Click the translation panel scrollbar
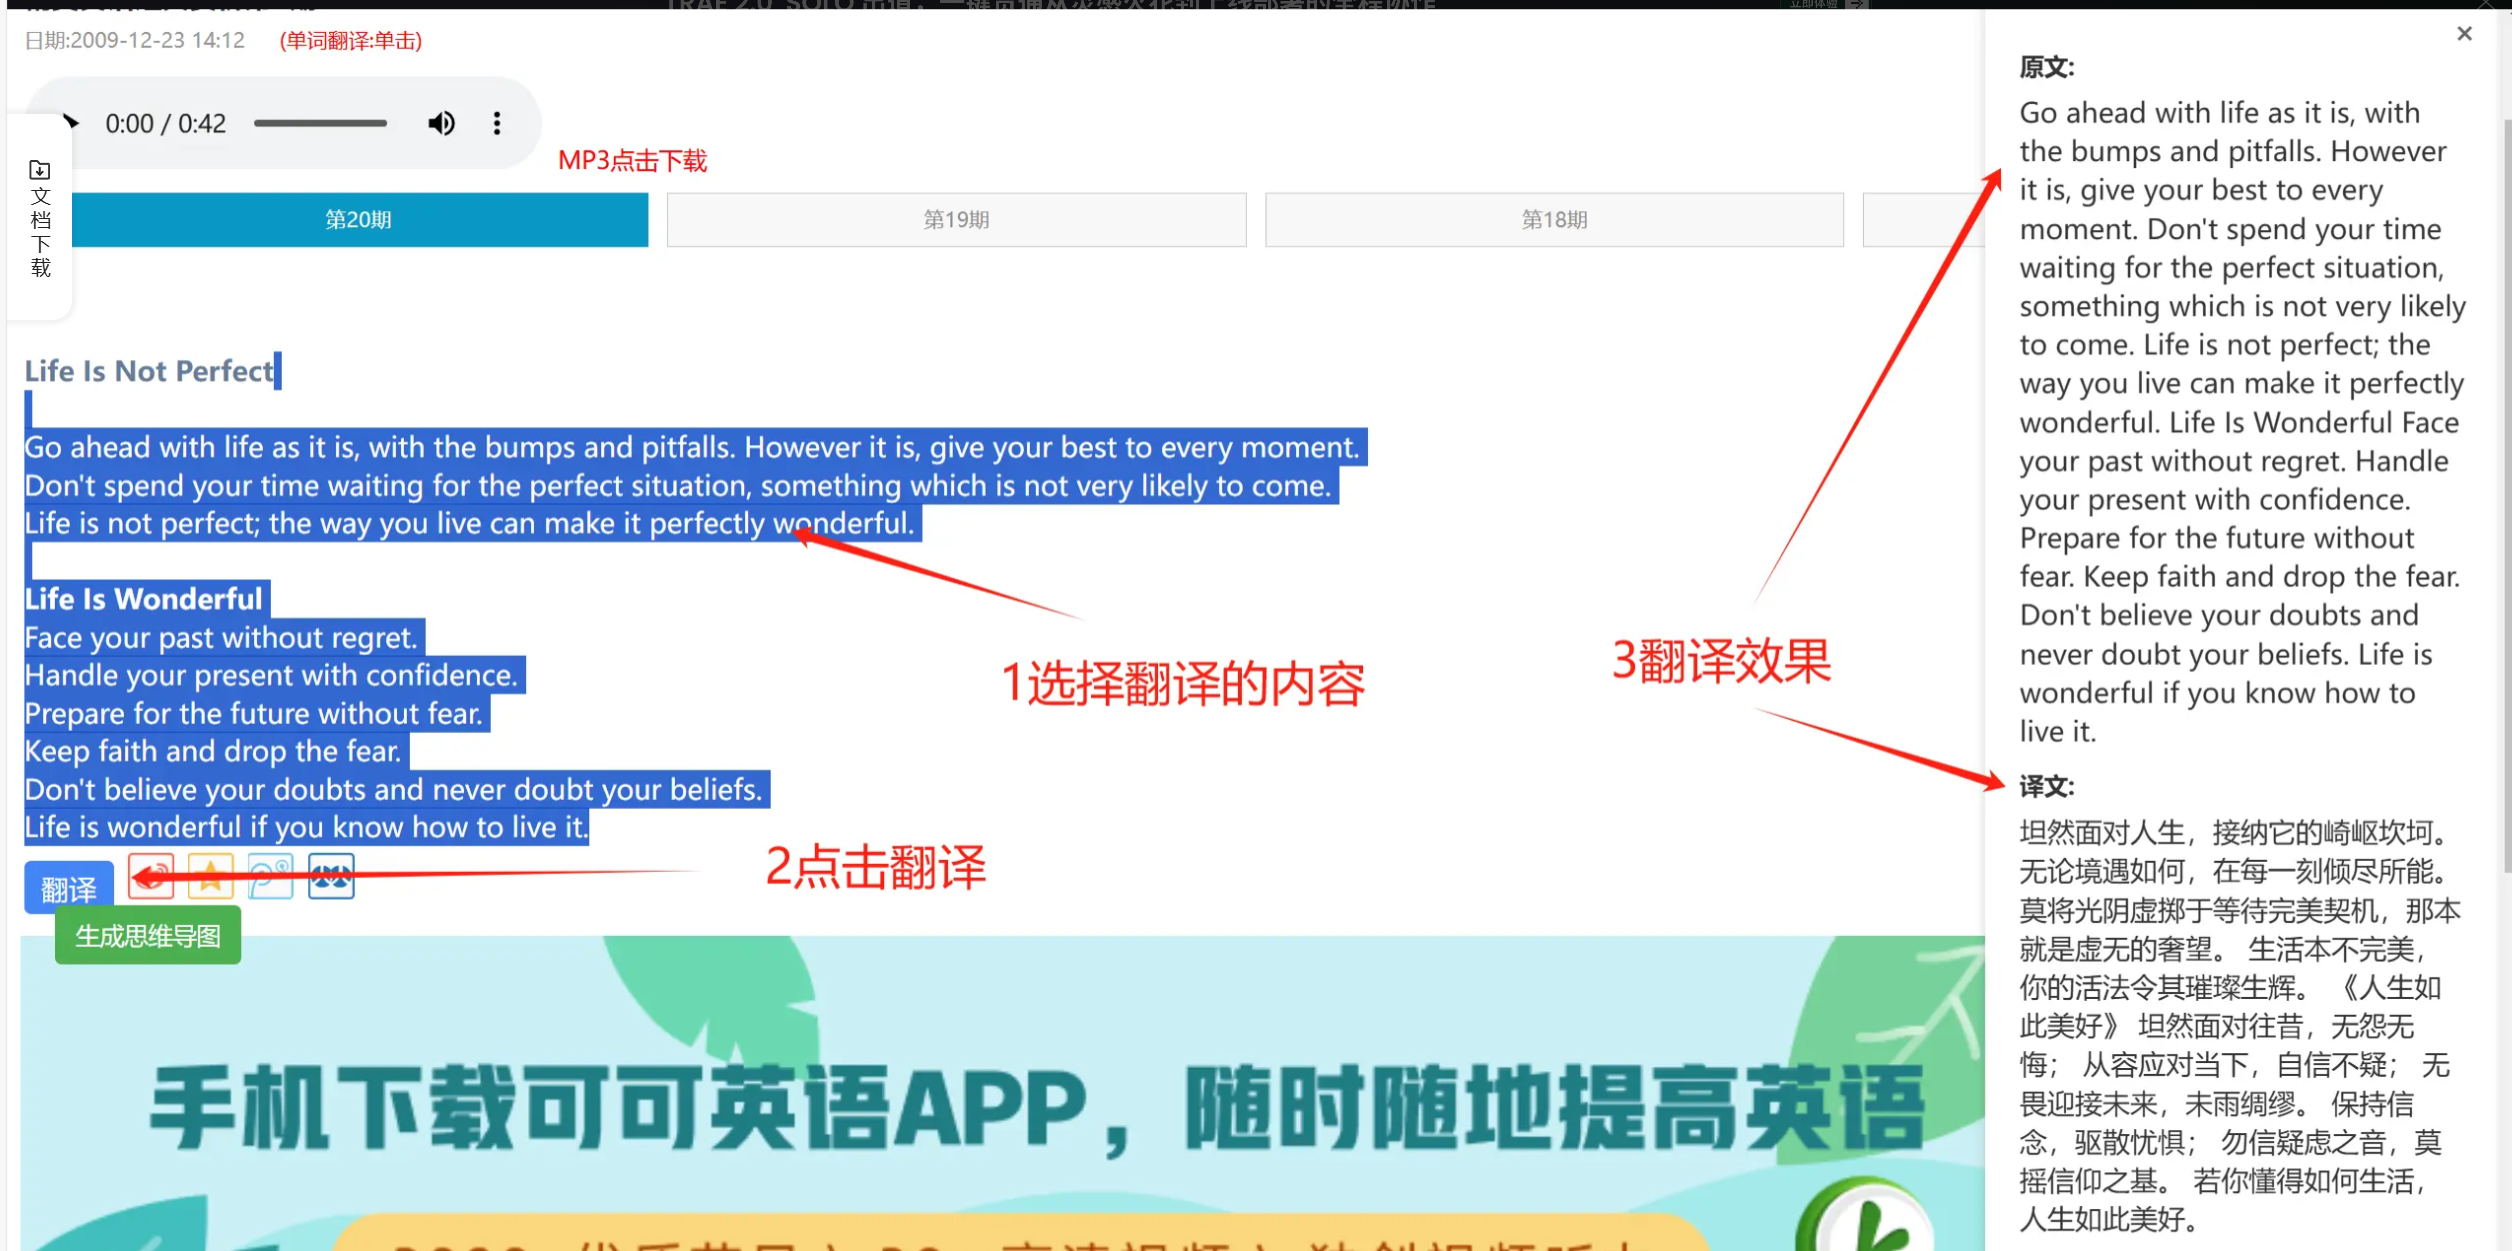 coord(2506,500)
